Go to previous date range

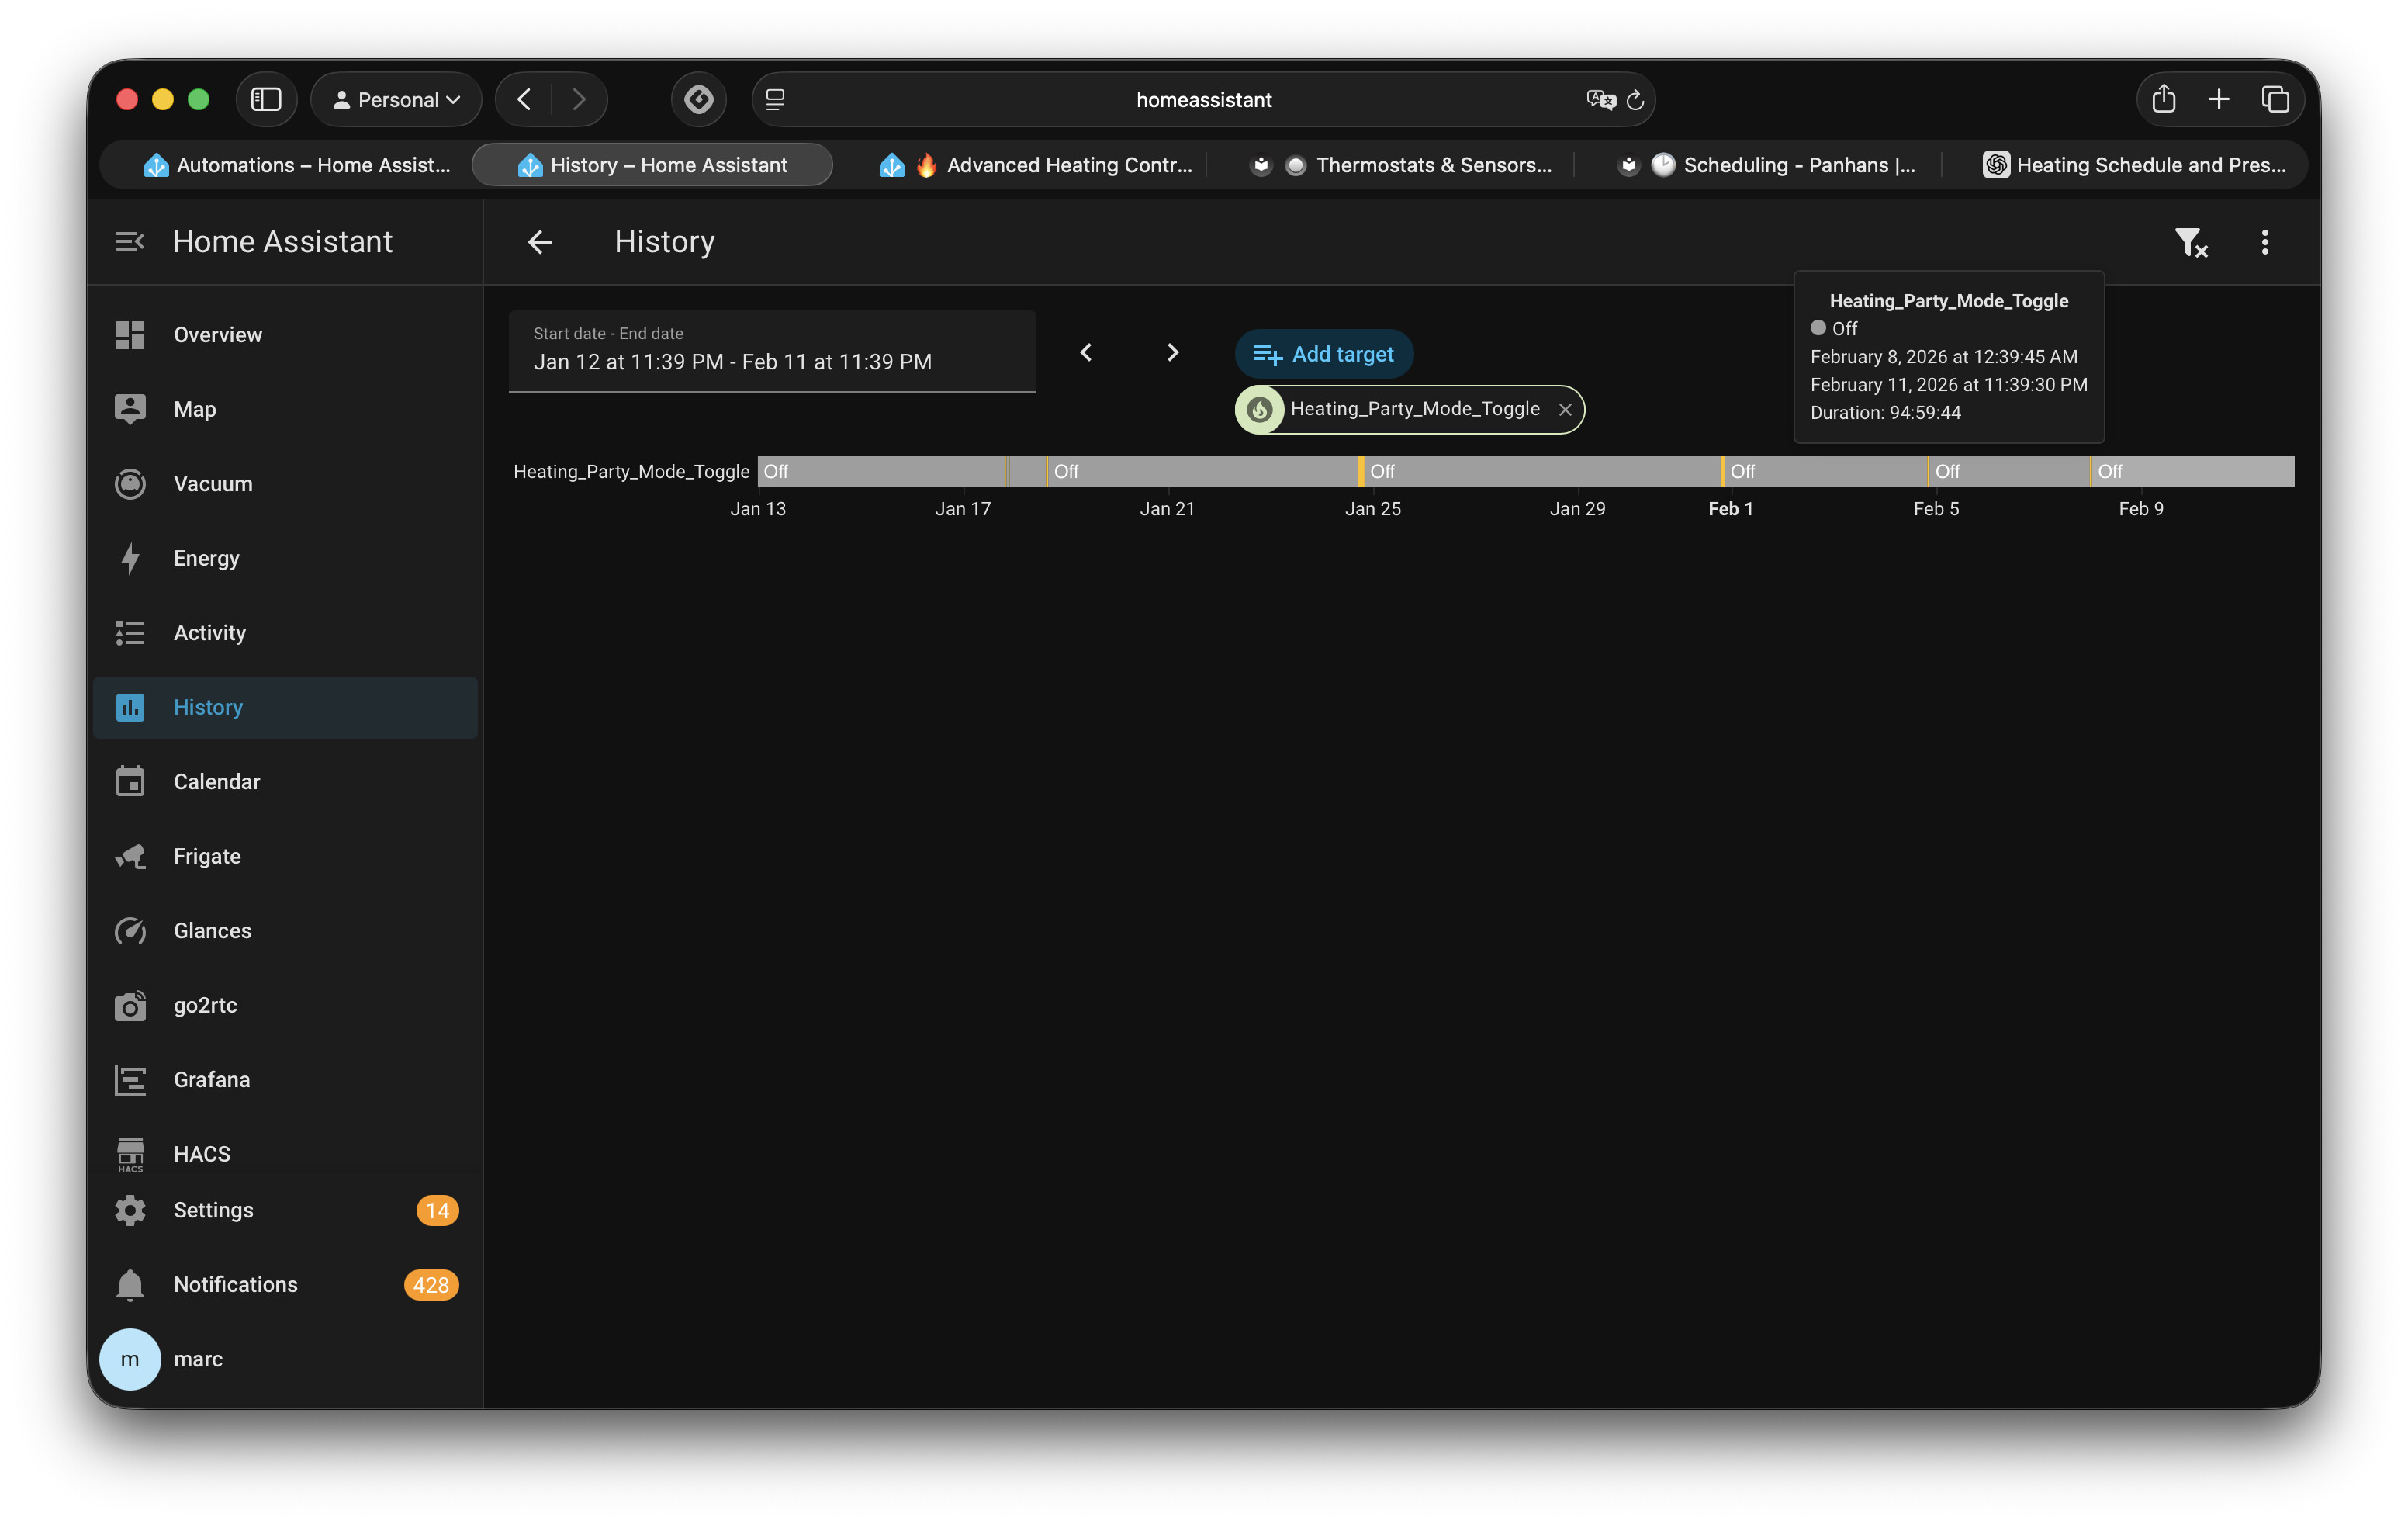[x=1086, y=352]
